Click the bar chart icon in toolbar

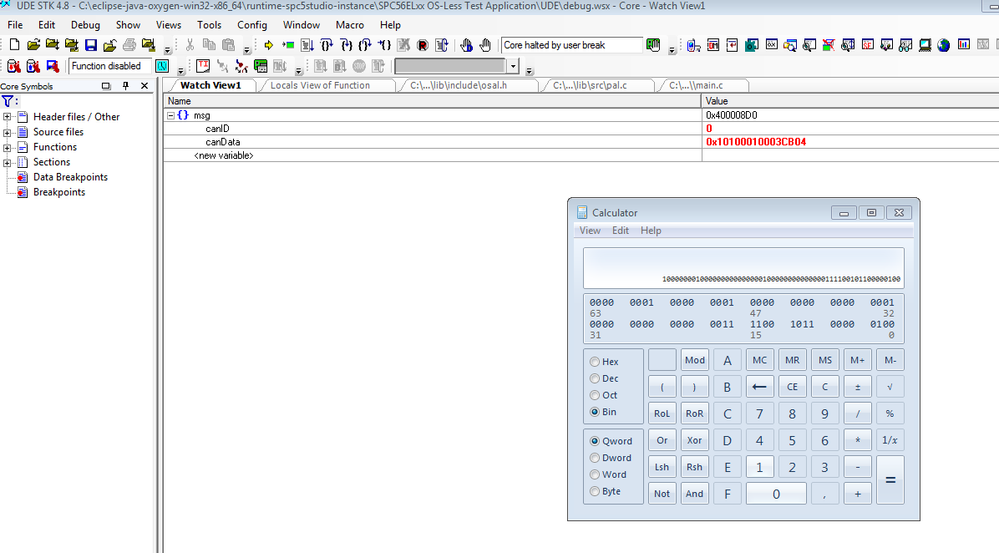963,45
